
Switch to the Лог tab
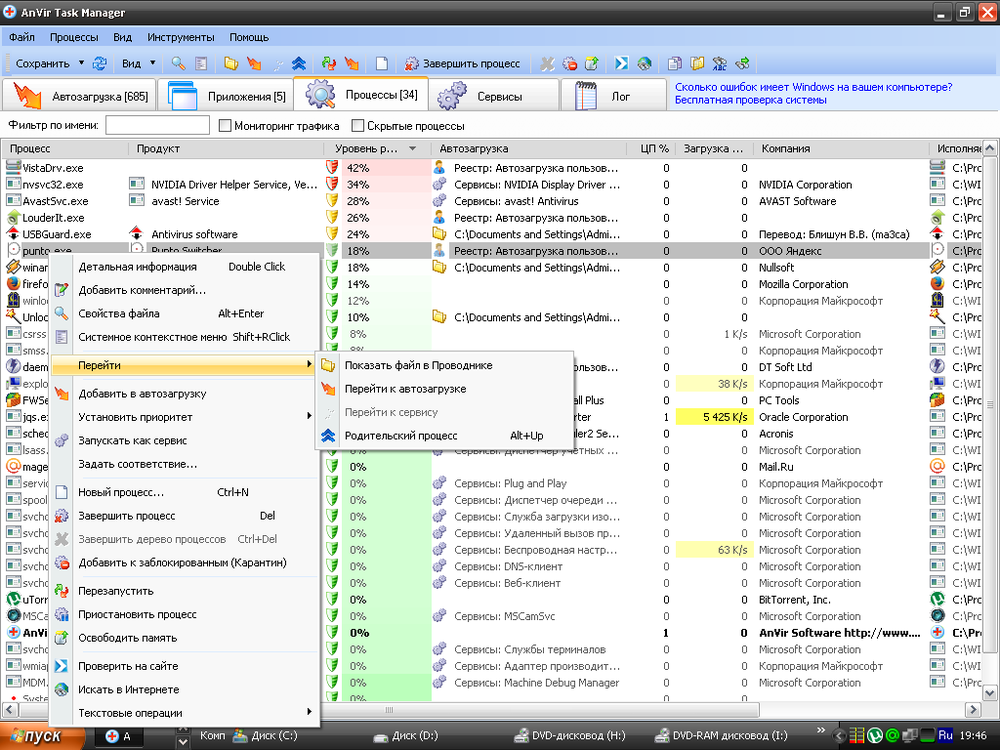coord(614,96)
